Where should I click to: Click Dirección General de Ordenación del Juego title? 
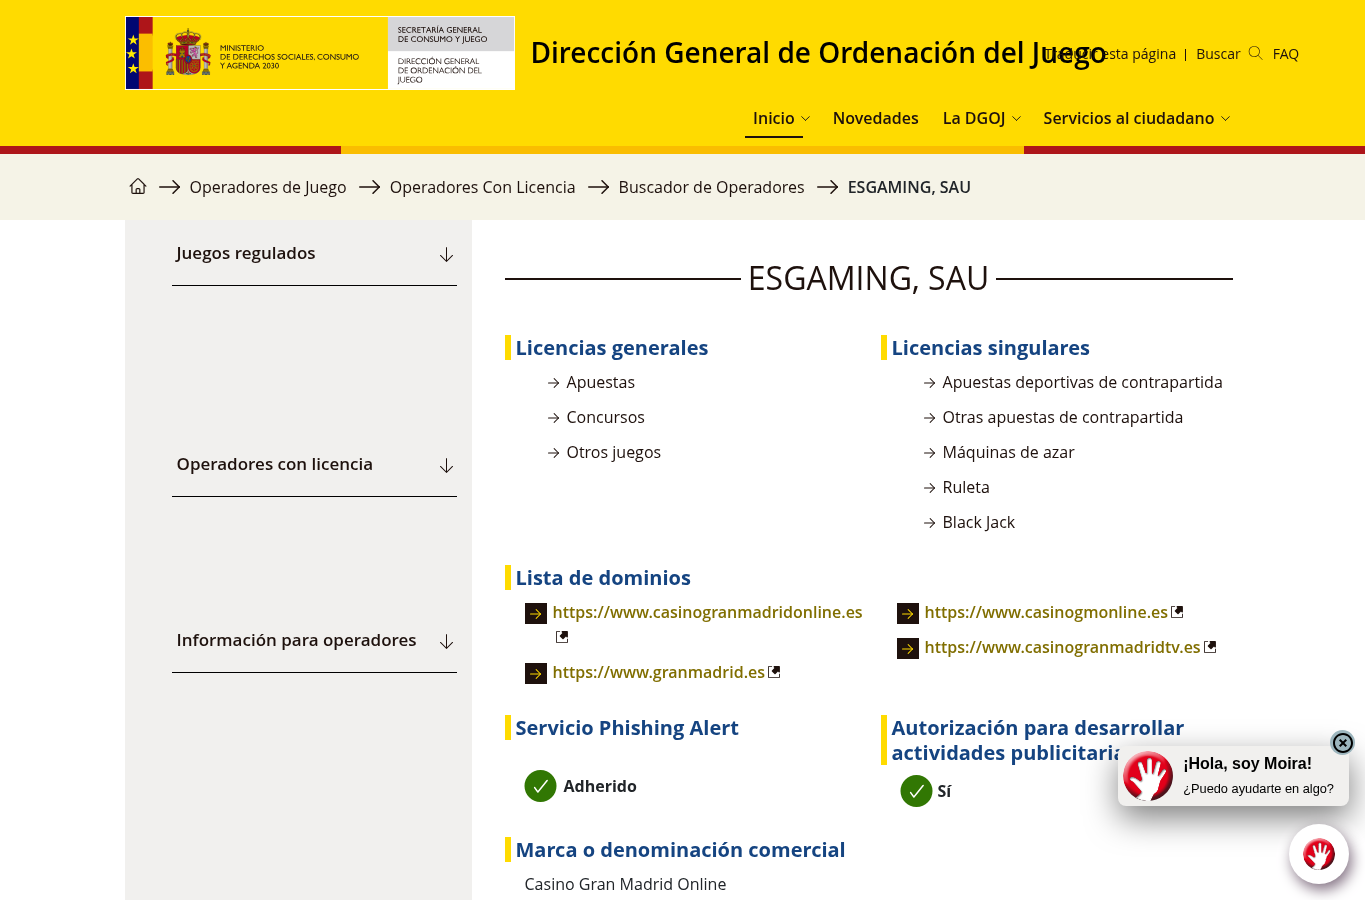(818, 52)
